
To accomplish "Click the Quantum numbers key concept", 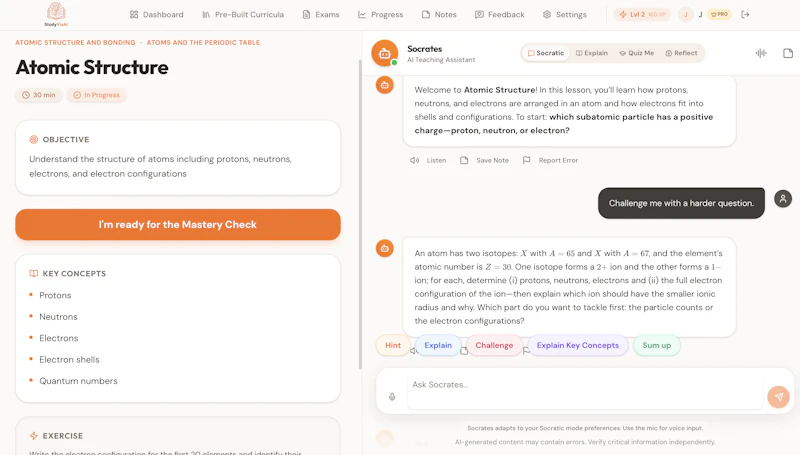I will [78, 381].
